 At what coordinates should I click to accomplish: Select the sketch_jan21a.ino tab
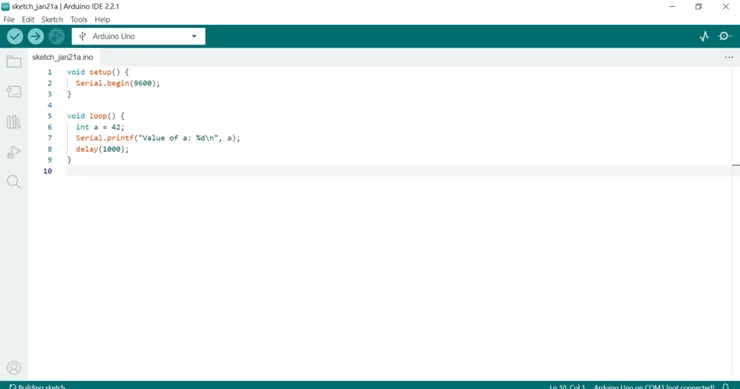[63, 57]
